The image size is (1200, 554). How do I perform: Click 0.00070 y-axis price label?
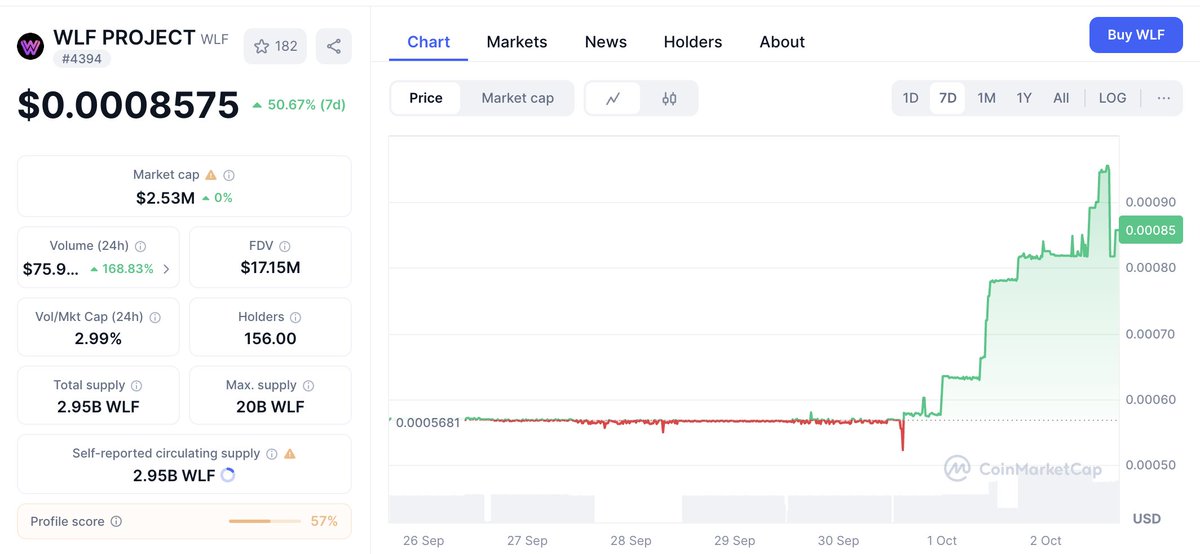pos(1150,334)
